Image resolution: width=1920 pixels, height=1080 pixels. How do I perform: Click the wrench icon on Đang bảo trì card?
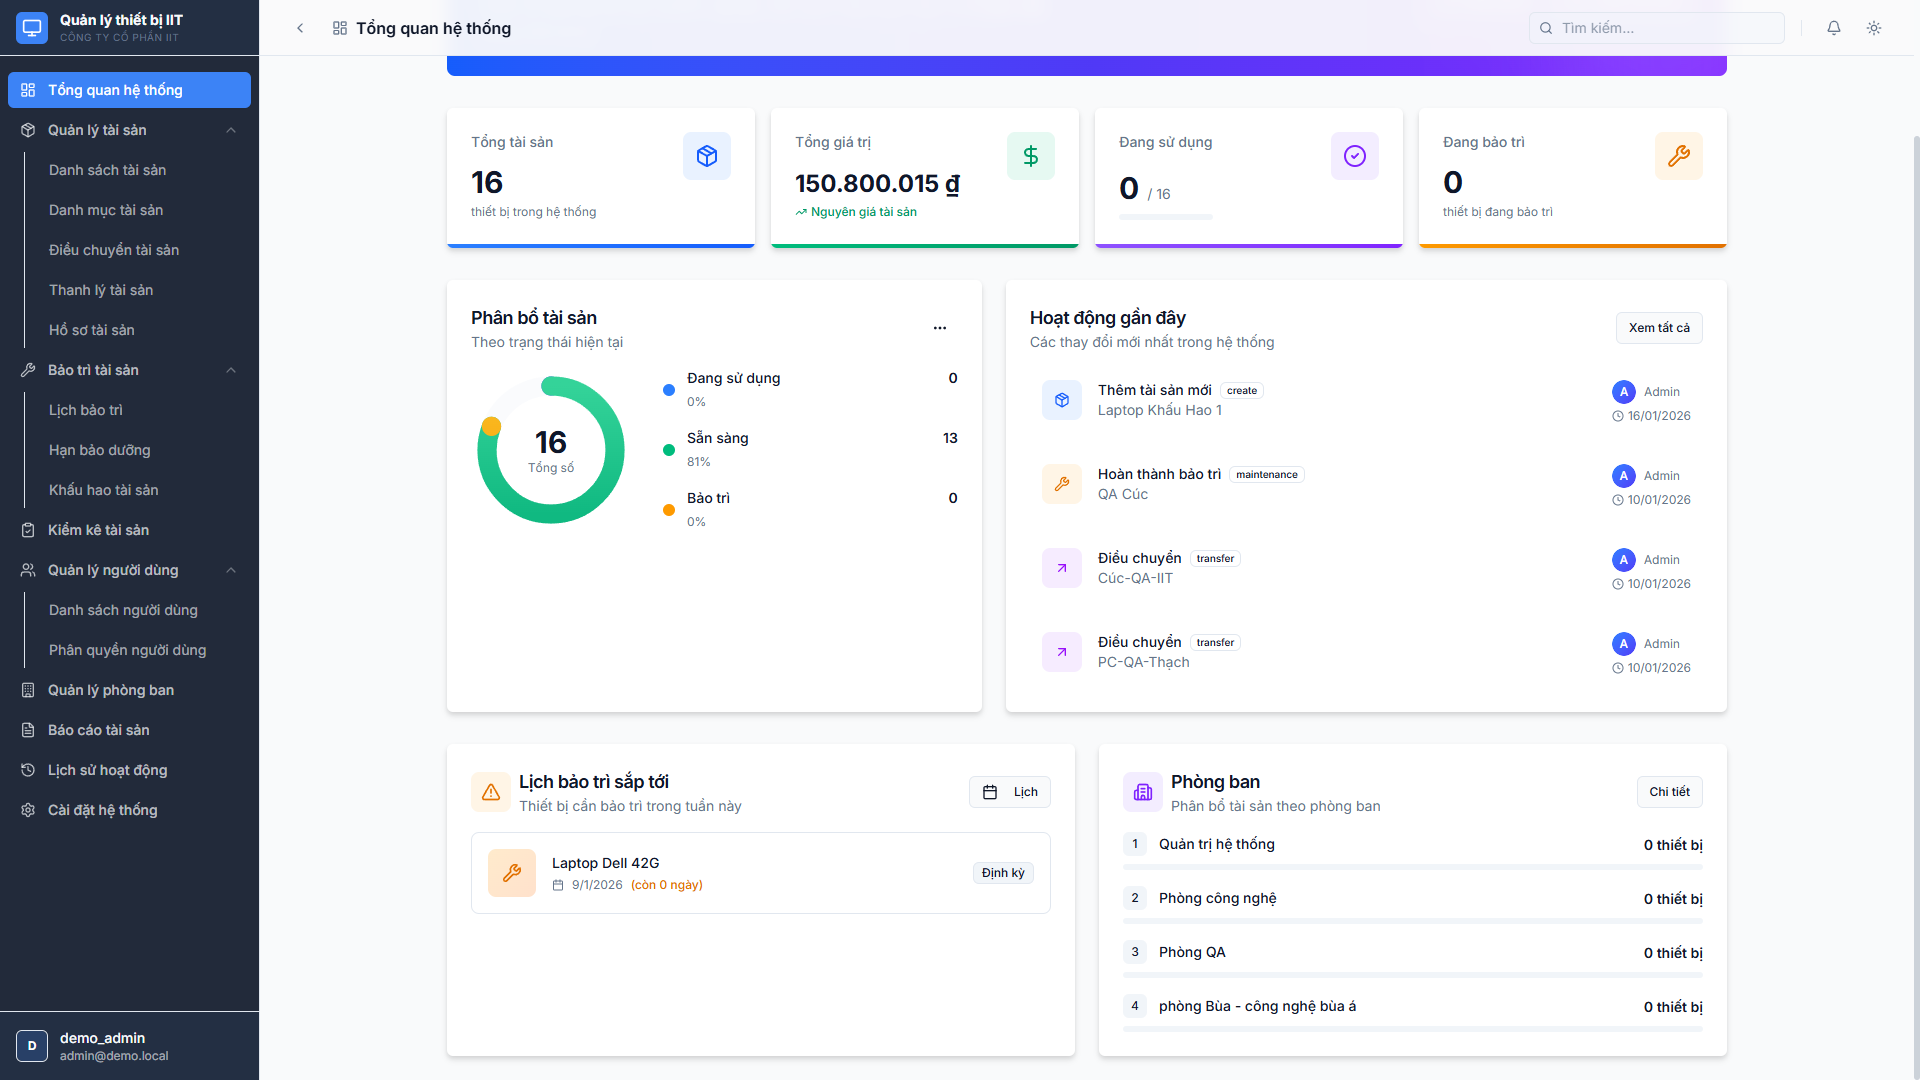point(1679,156)
